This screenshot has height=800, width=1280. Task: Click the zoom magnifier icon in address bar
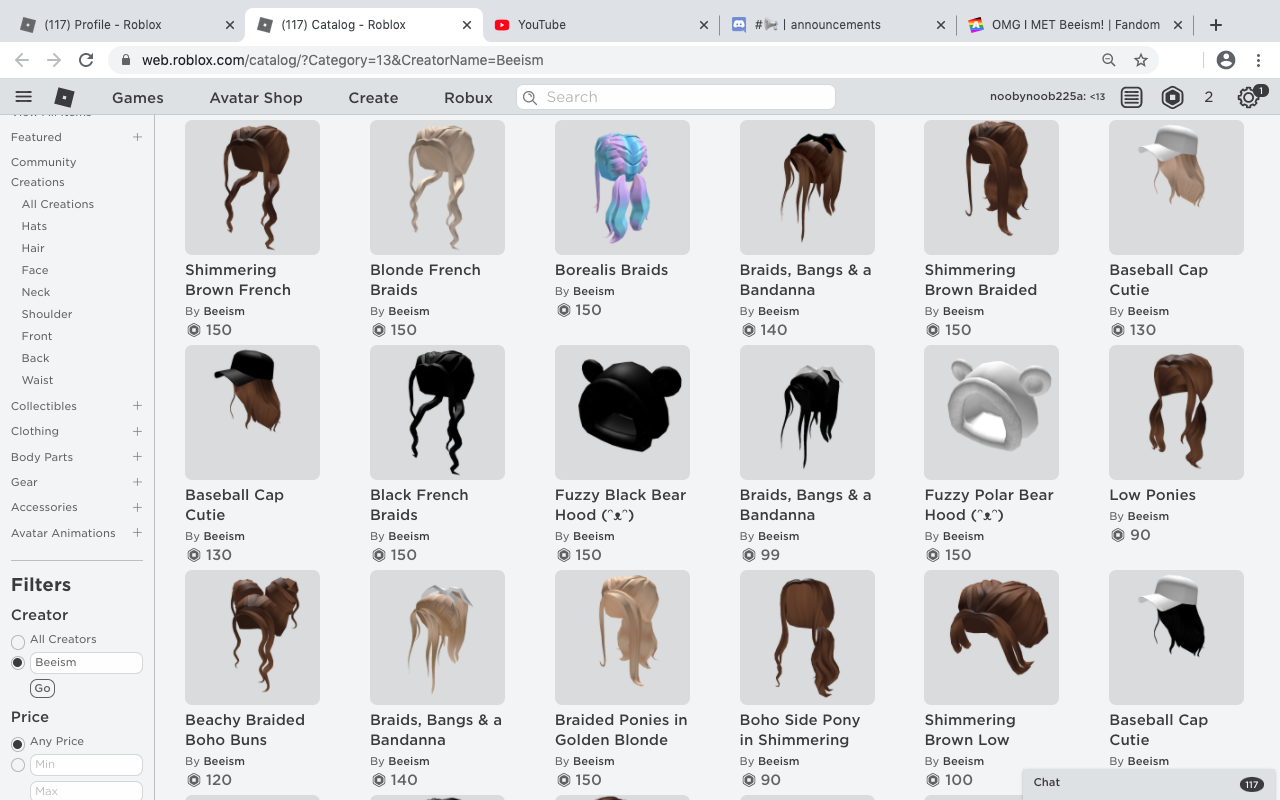point(1109,60)
